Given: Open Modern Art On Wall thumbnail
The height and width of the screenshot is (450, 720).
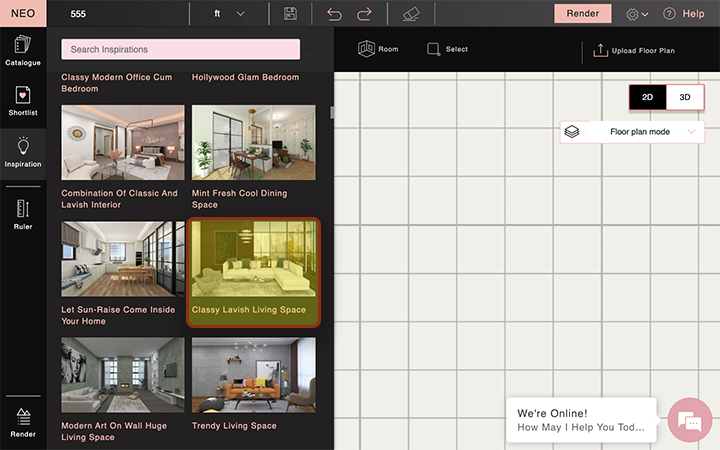Looking at the screenshot, I should pos(123,375).
